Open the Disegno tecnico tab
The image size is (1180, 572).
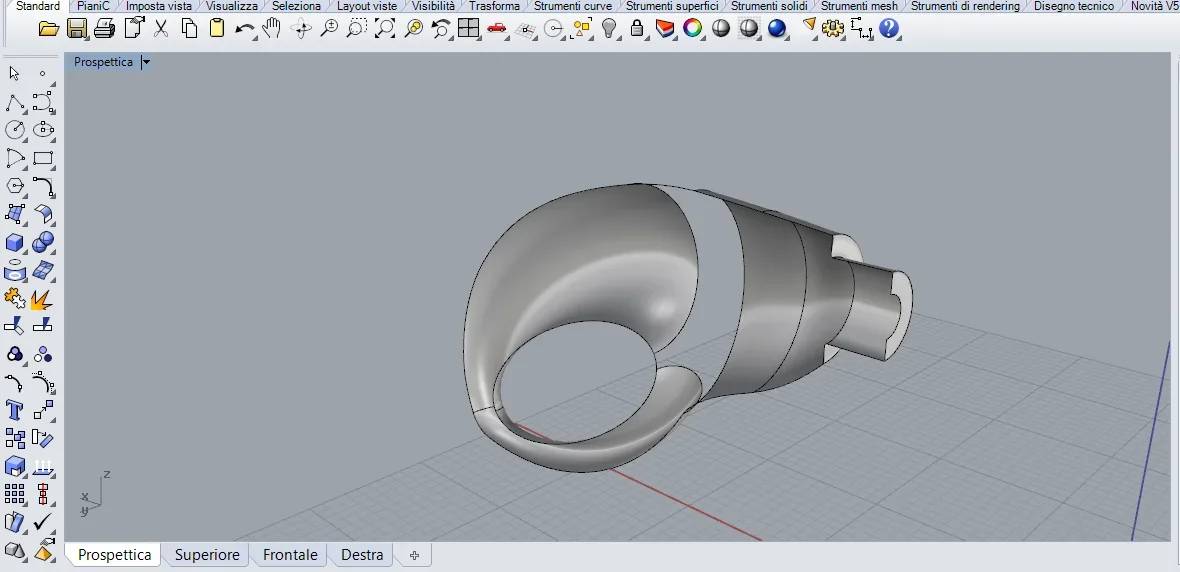pos(1074,6)
